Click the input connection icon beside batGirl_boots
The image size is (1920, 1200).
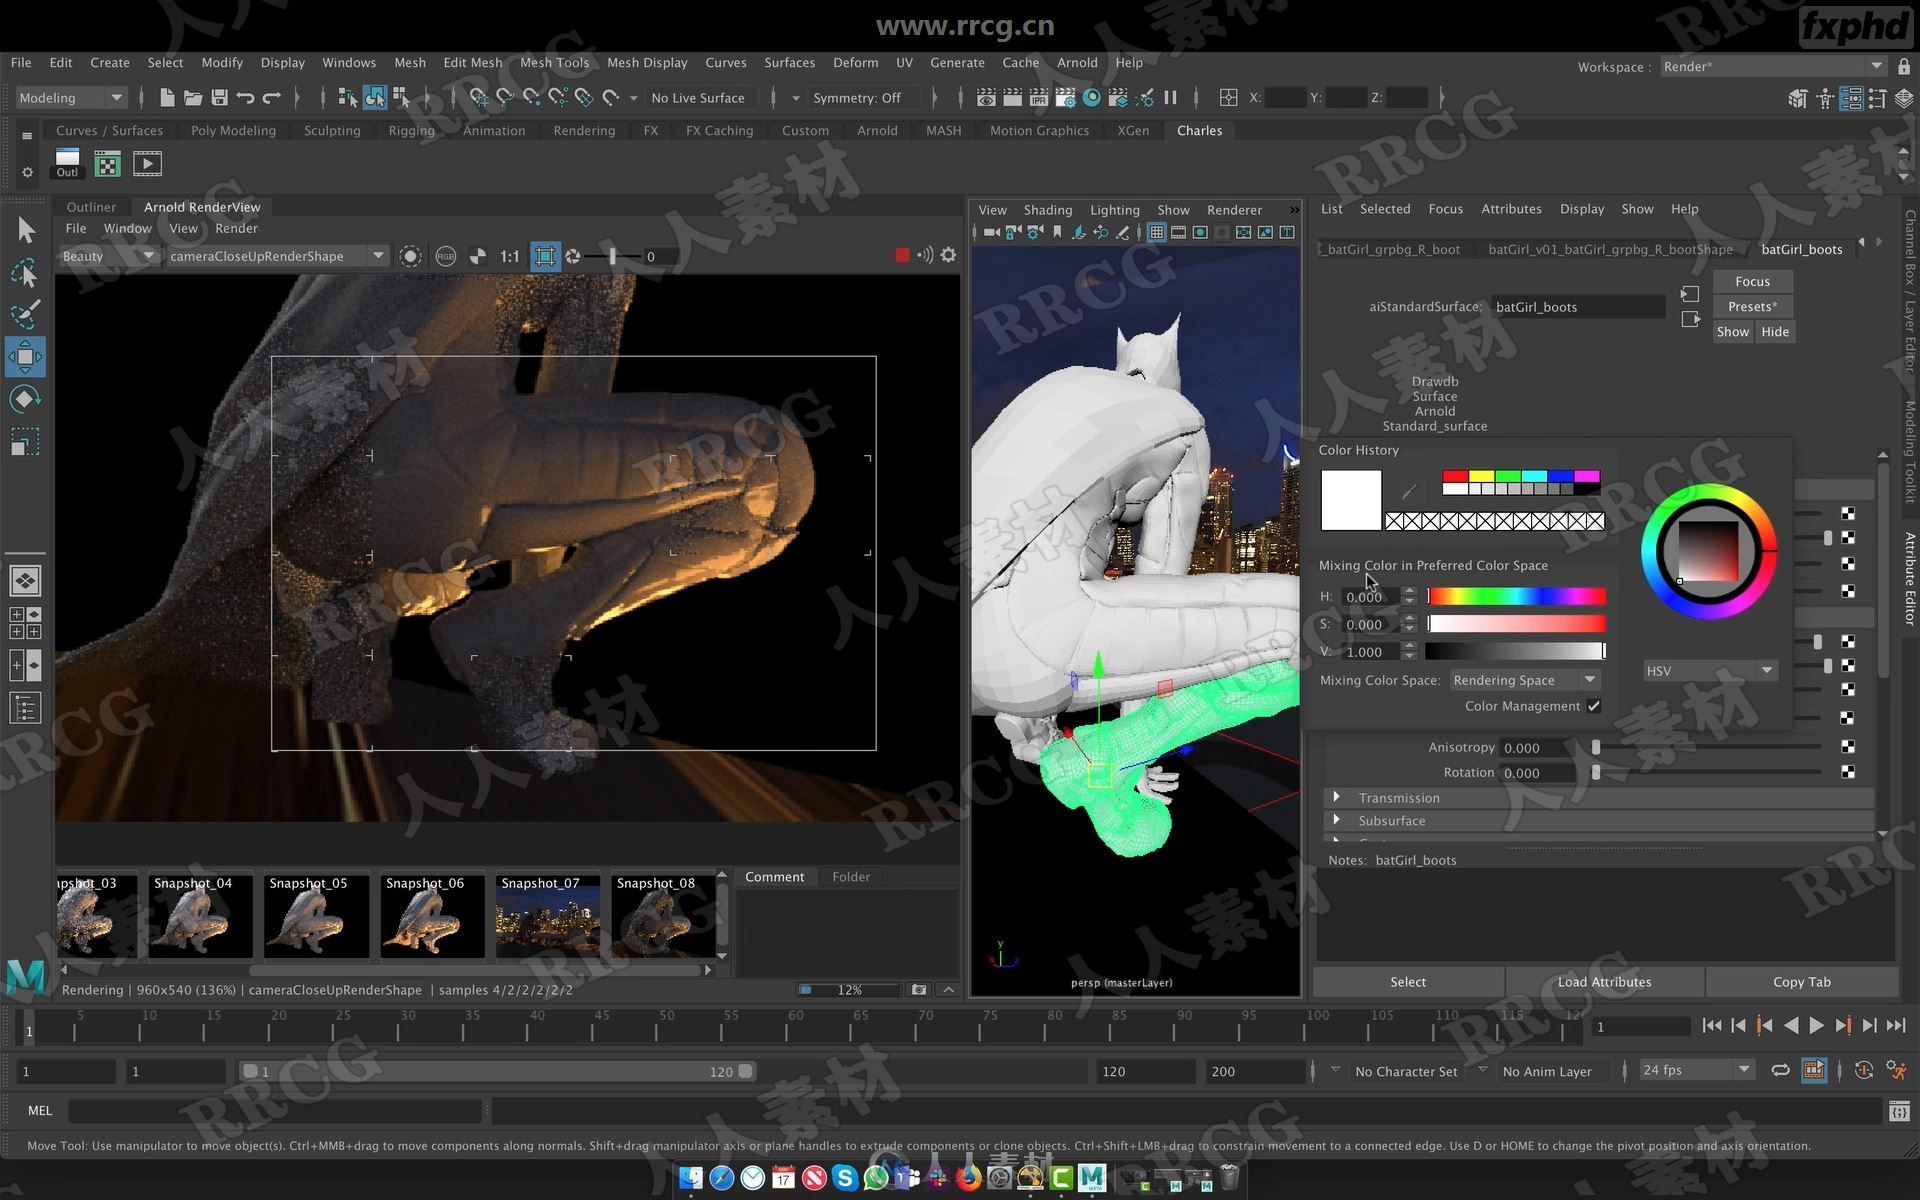[1690, 294]
